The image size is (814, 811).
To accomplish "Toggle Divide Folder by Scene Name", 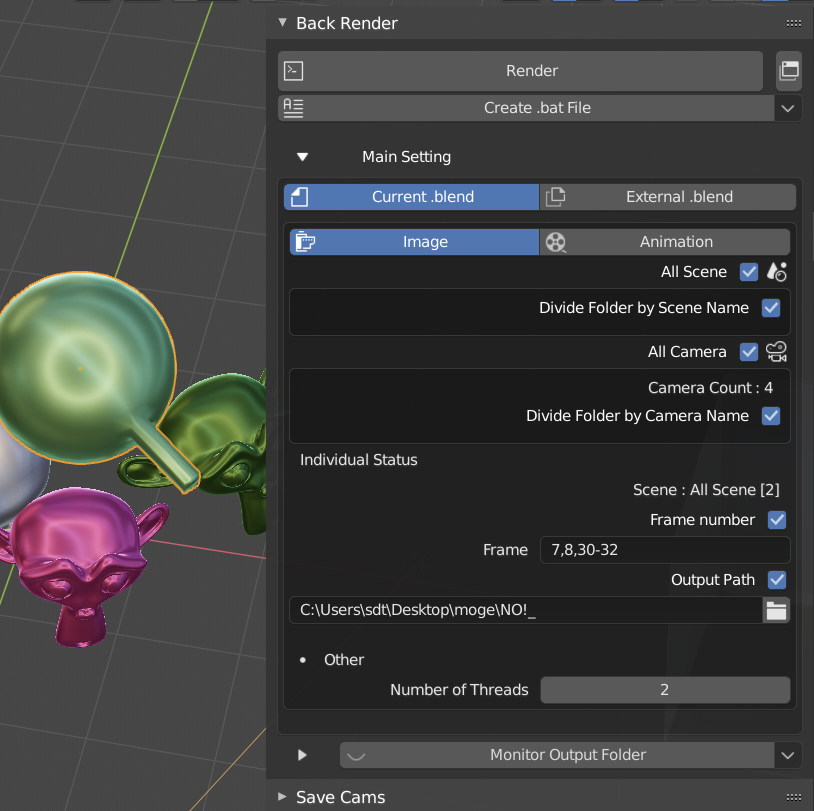I will (x=771, y=308).
